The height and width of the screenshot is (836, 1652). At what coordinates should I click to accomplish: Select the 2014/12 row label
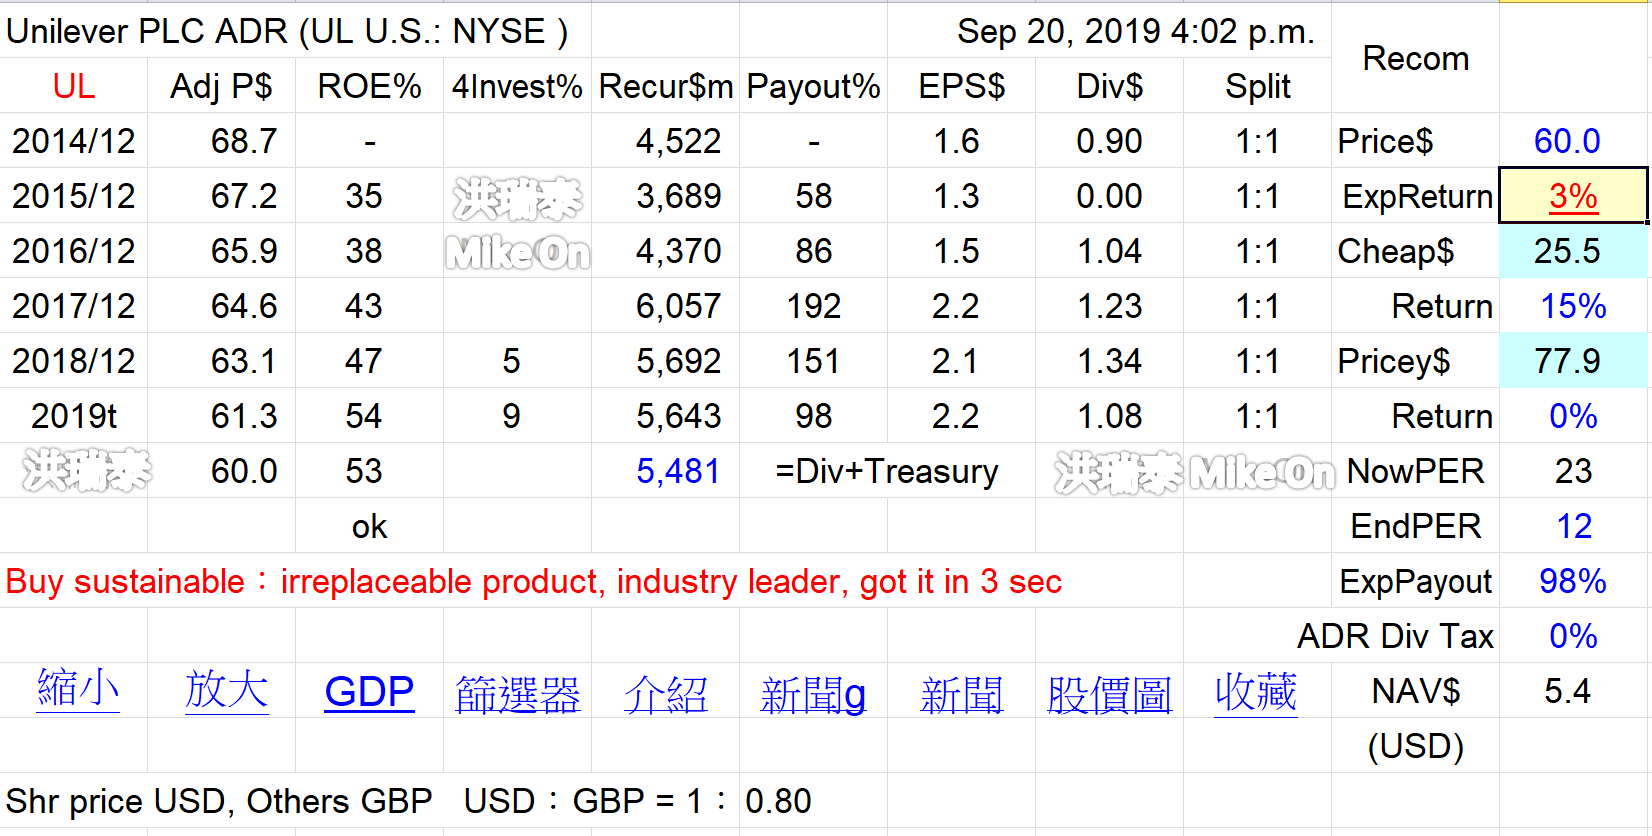point(74,141)
